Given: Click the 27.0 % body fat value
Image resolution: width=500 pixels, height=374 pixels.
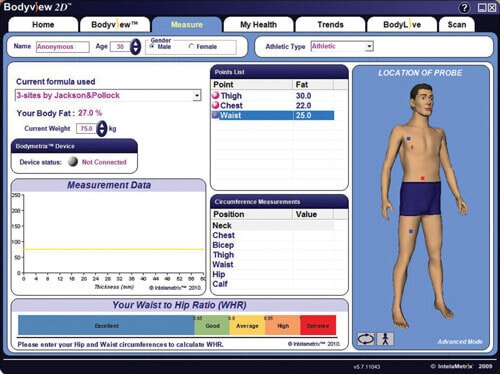Looking at the screenshot, I should click(x=90, y=113).
